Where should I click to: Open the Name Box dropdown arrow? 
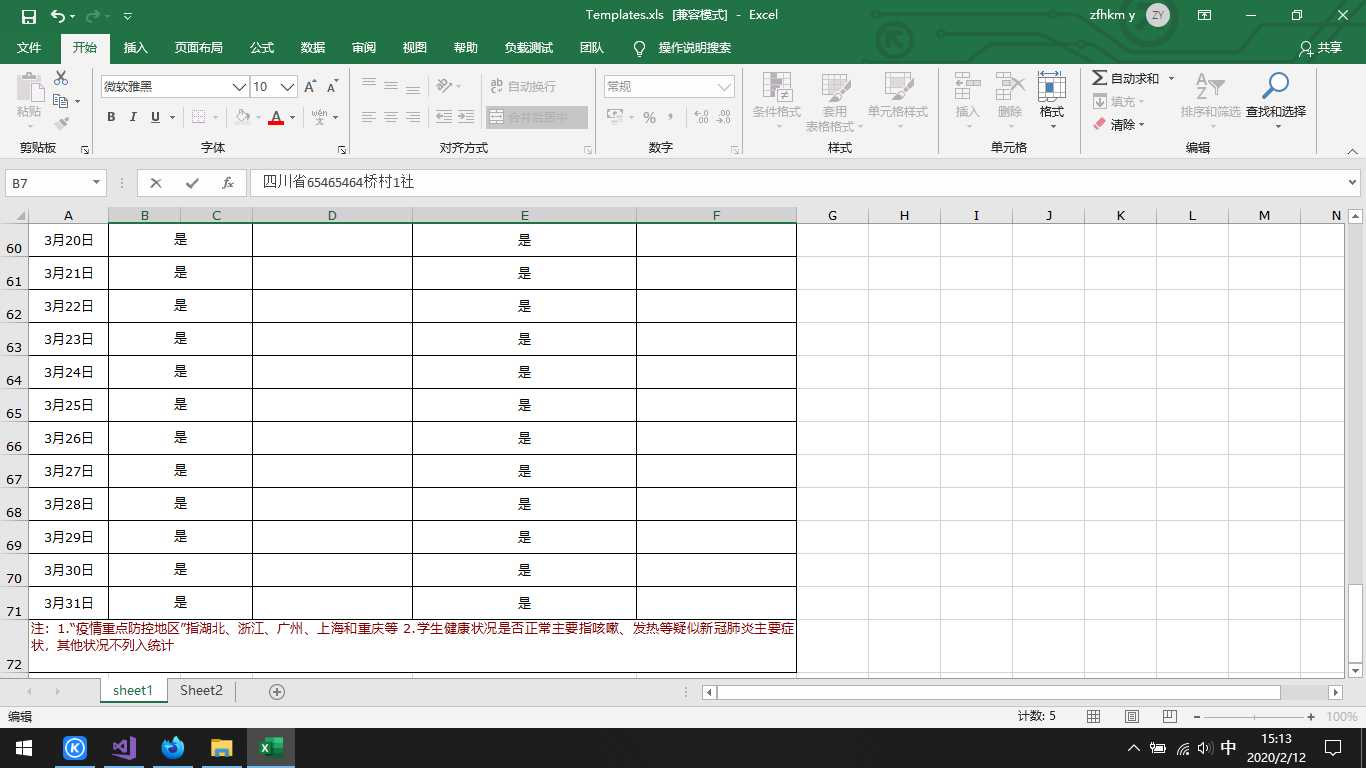pyautogui.click(x=97, y=183)
